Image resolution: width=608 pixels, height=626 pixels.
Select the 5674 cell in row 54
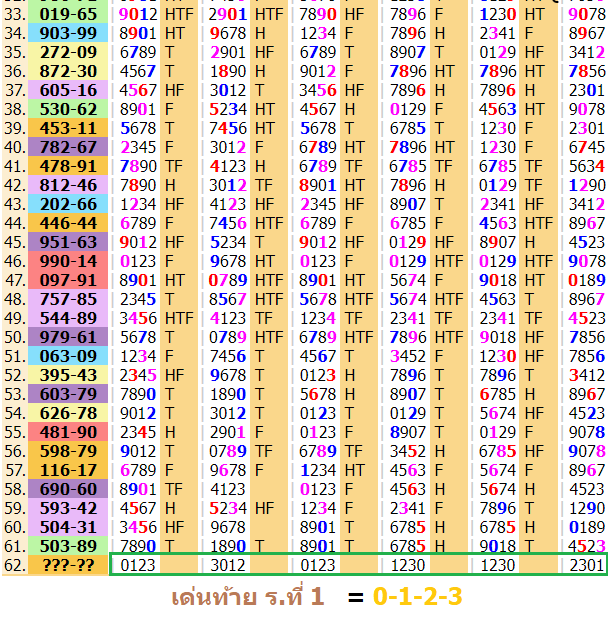pos(497,413)
